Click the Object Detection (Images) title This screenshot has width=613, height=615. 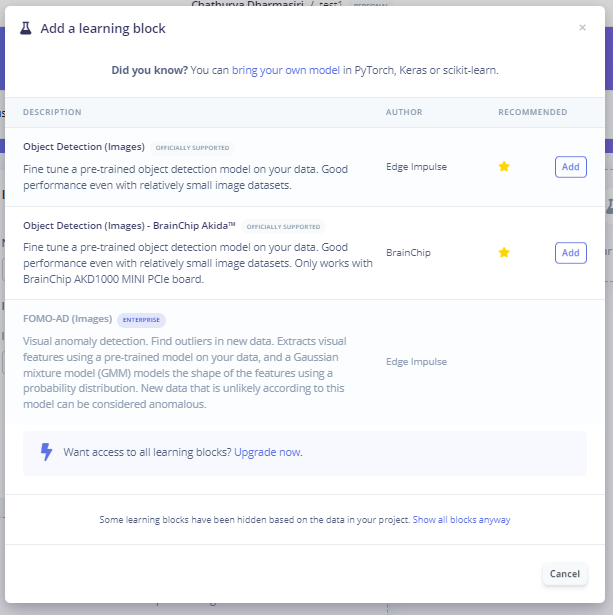(x=84, y=147)
